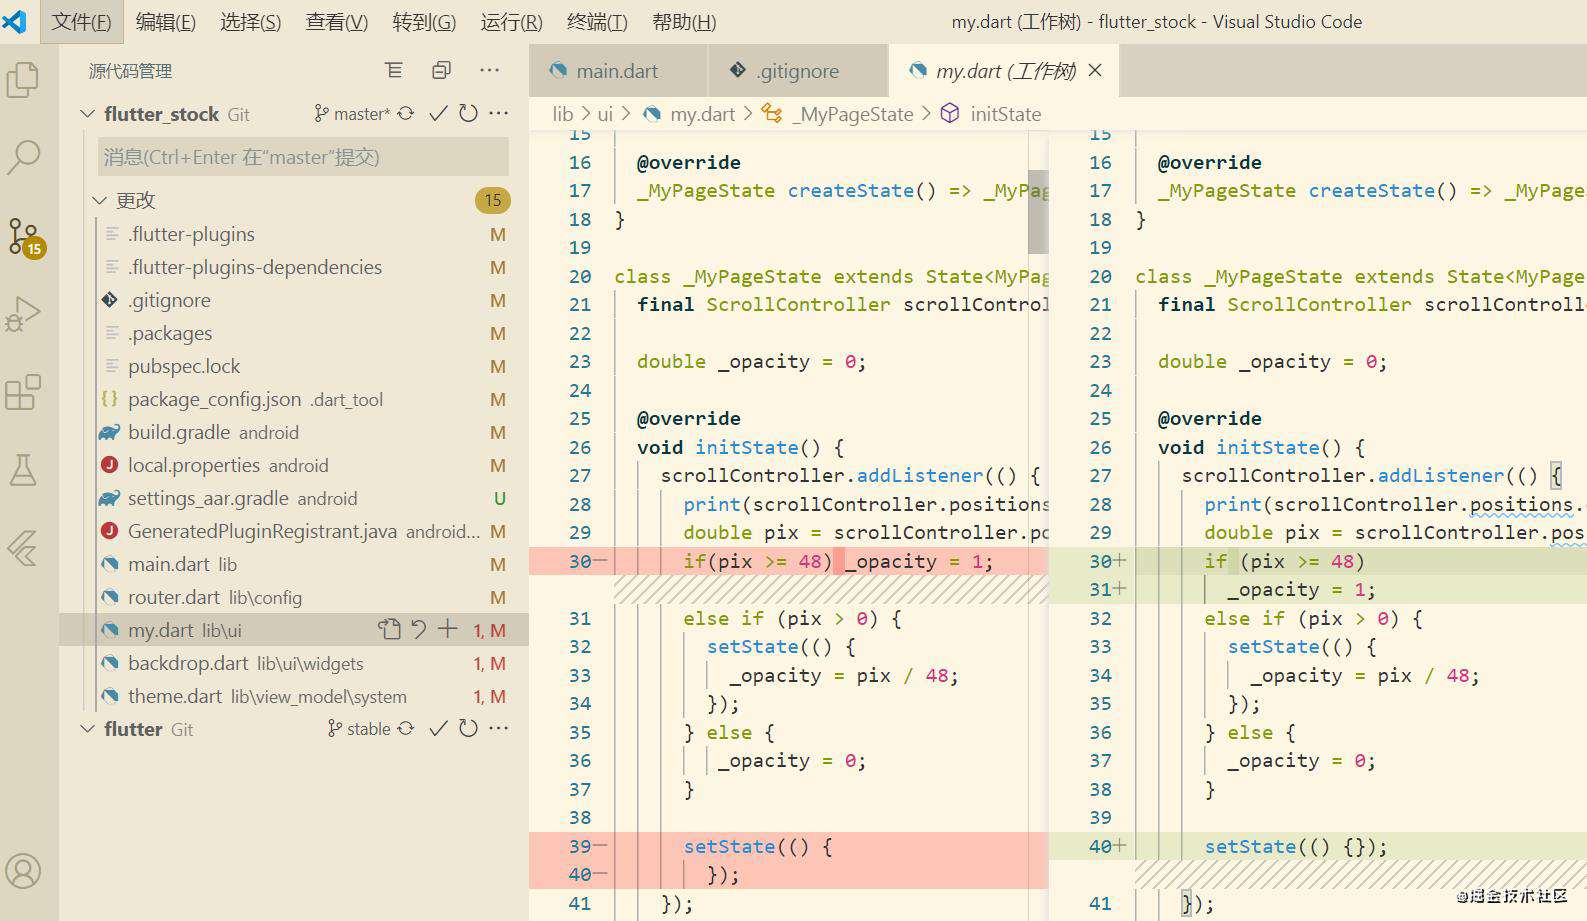
Task: Open file icon on my.dart row
Action: click(389, 630)
